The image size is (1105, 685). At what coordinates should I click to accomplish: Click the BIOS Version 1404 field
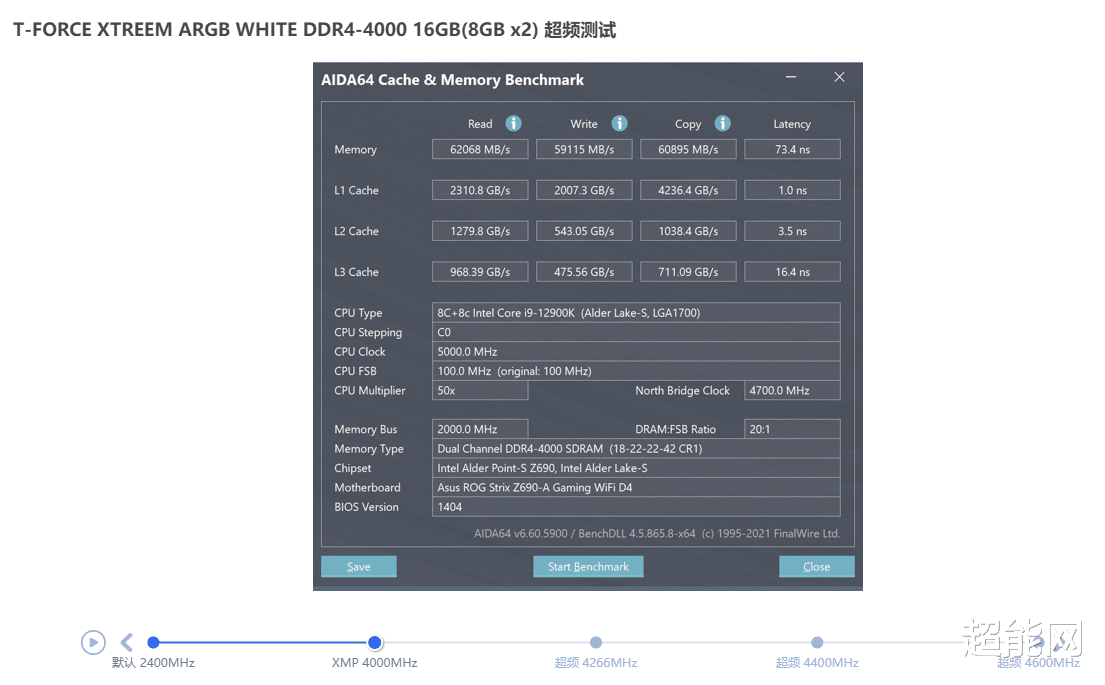[636, 507]
